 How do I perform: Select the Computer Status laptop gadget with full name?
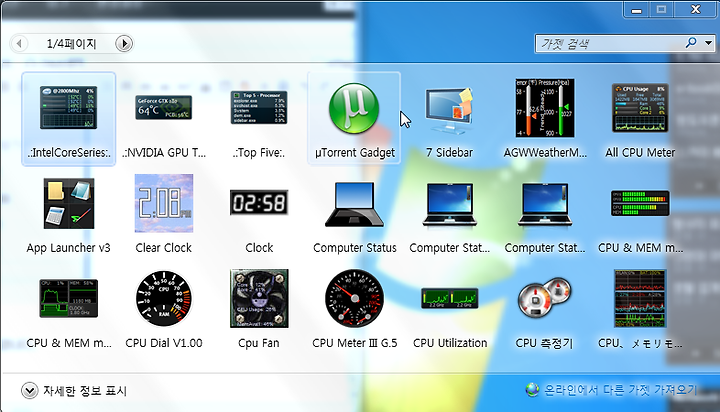pyautogui.click(x=354, y=204)
